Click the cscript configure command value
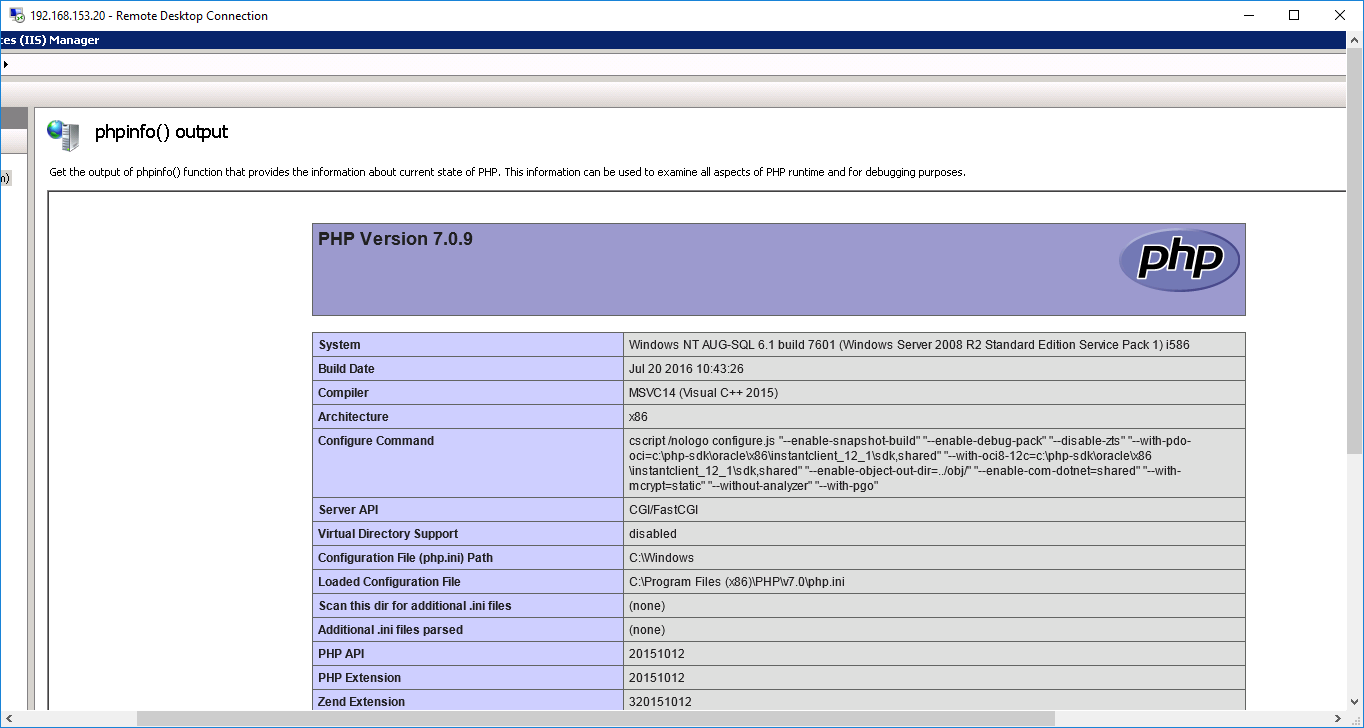1364x728 pixels. coord(910,463)
